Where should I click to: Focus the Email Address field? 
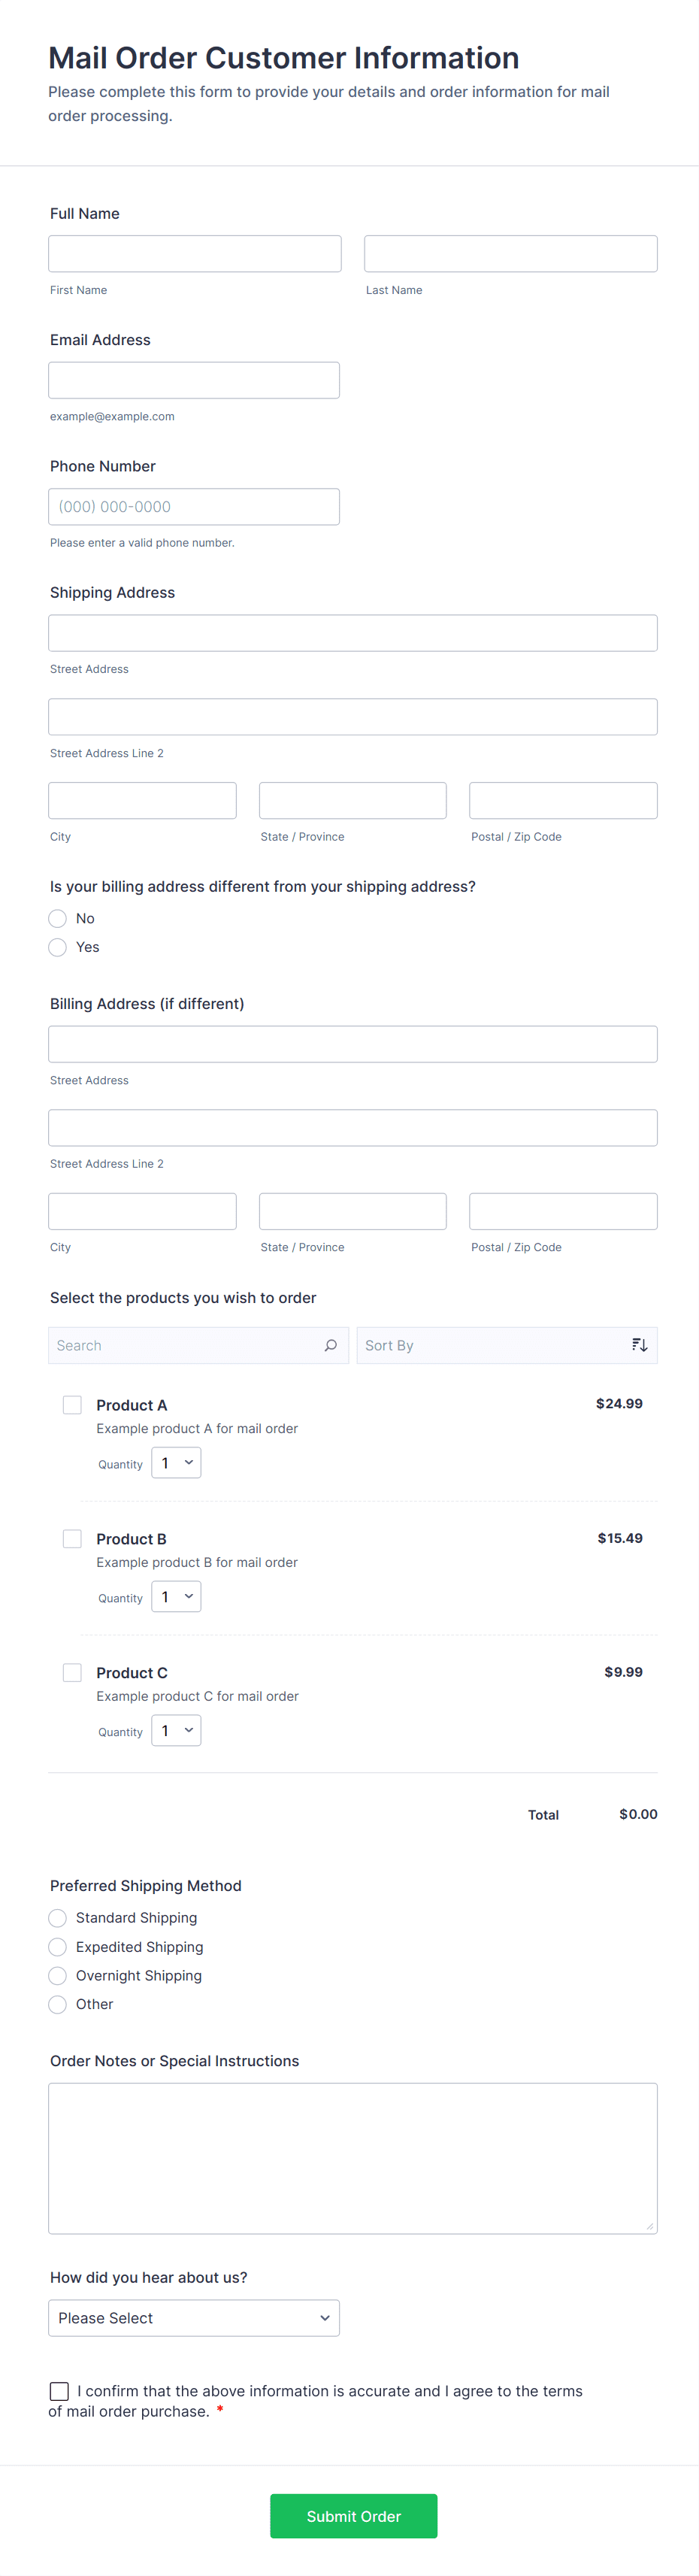(x=194, y=380)
